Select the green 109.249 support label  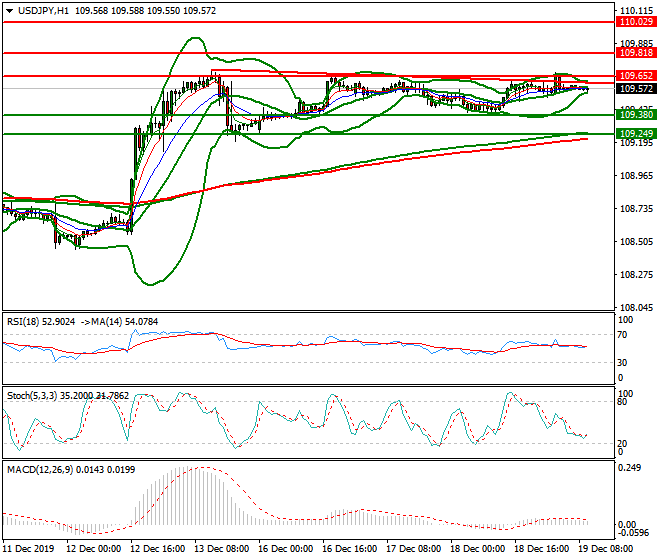[x=636, y=134]
